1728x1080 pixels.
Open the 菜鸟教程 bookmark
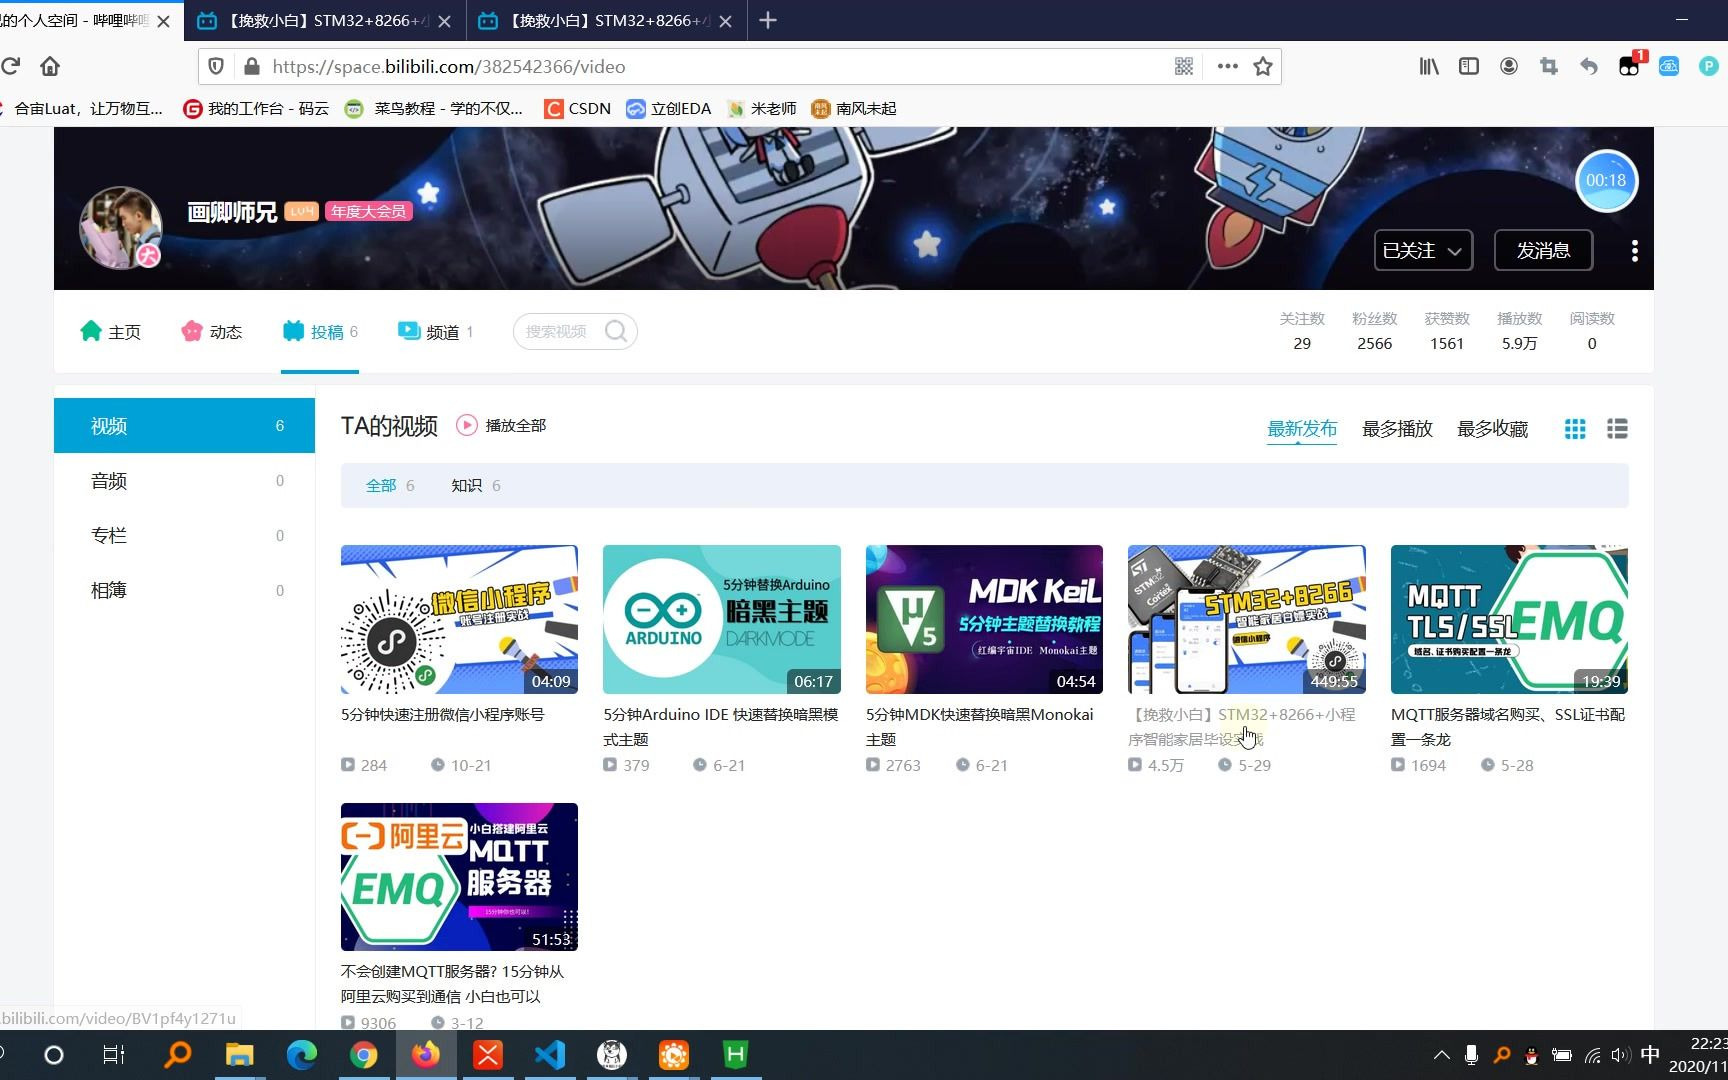click(x=433, y=108)
